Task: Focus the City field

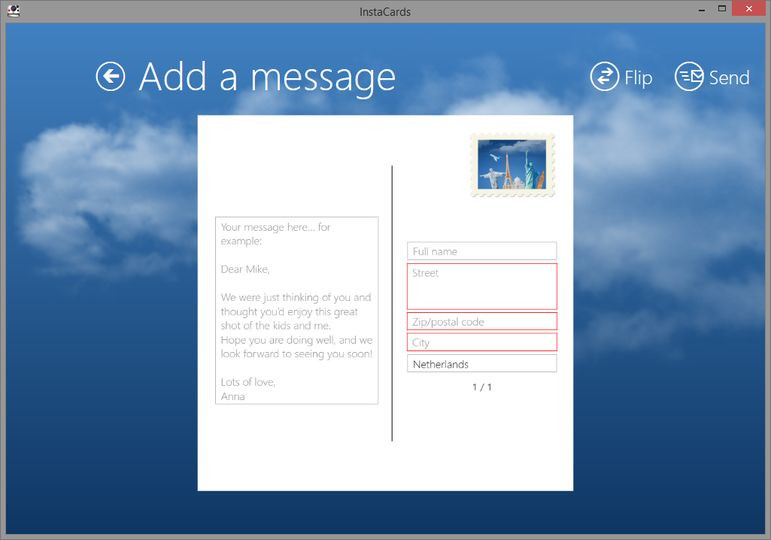Action: (482, 342)
